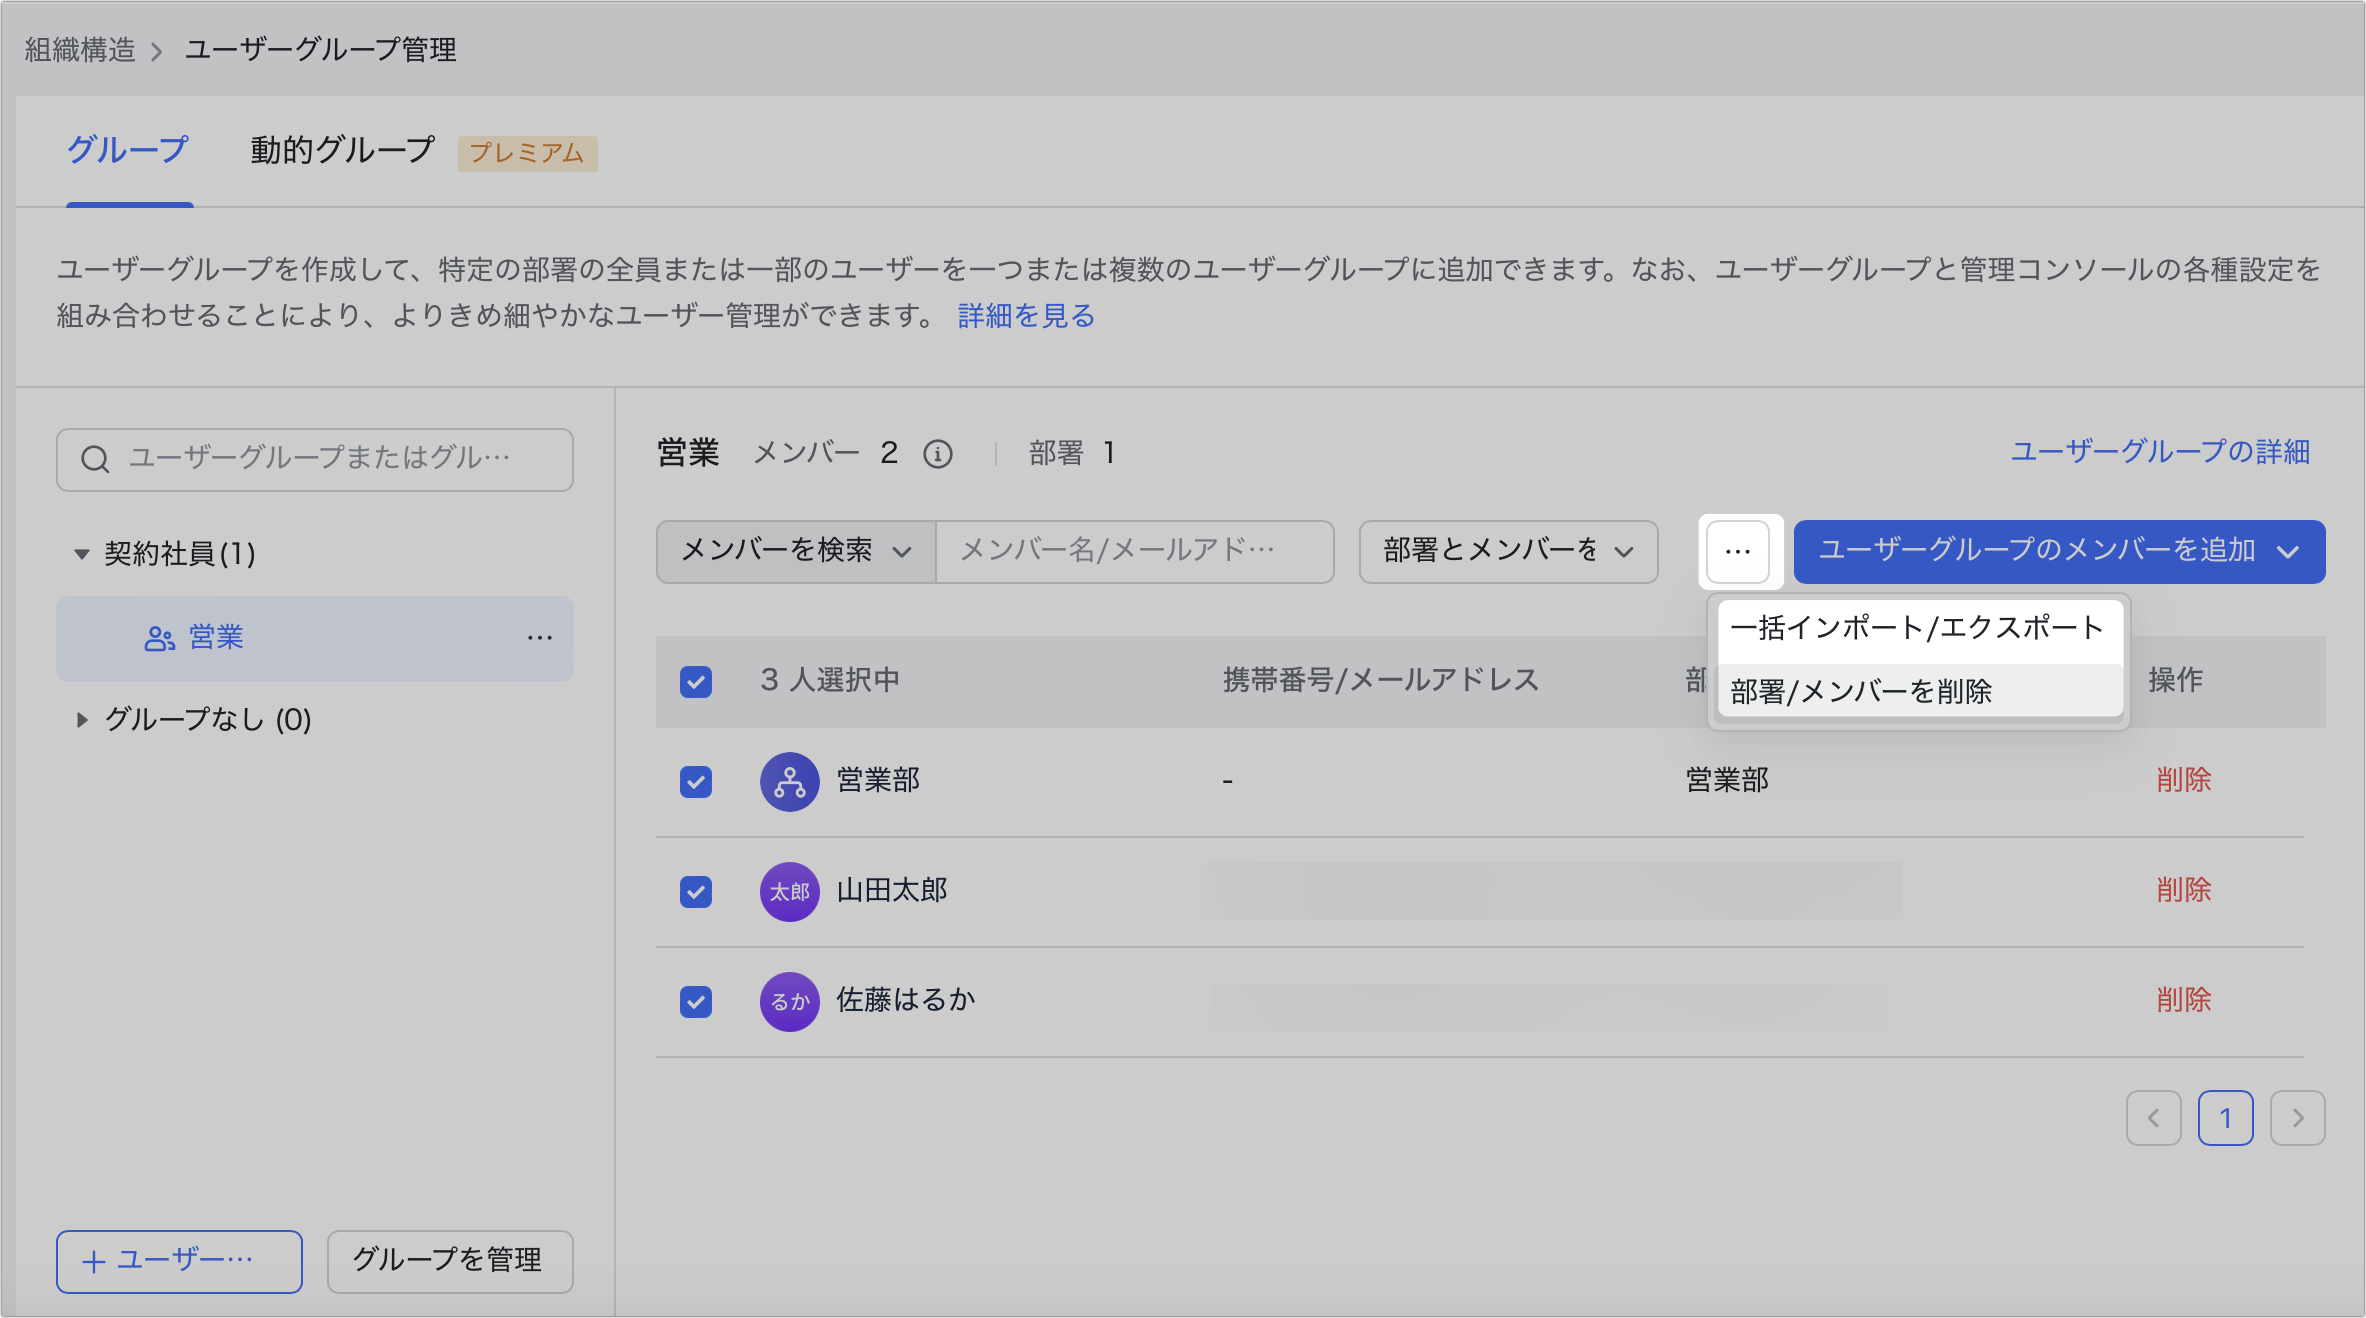The height and width of the screenshot is (1318, 2366).
Task: Uncheck the select-all header checkbox
Action: pyautogui.click(x=696, y=682)
